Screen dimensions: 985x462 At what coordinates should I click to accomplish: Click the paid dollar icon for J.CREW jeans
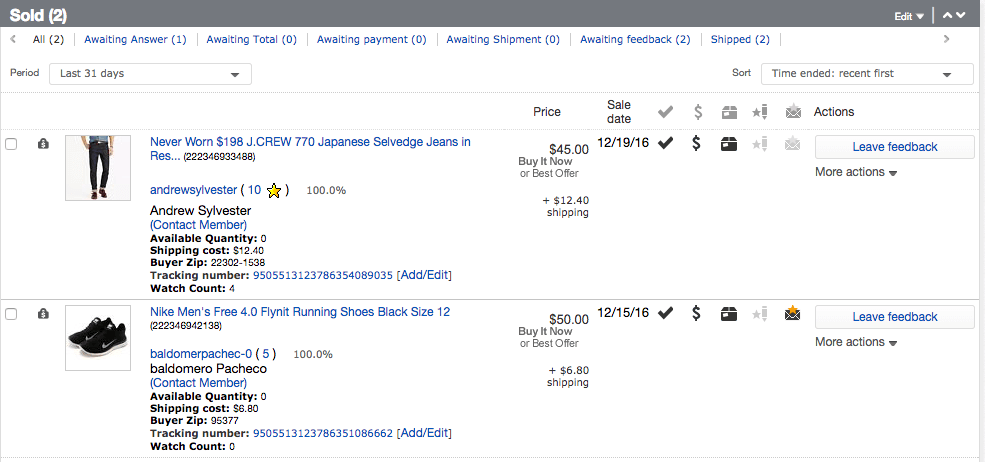pos(697,143)
